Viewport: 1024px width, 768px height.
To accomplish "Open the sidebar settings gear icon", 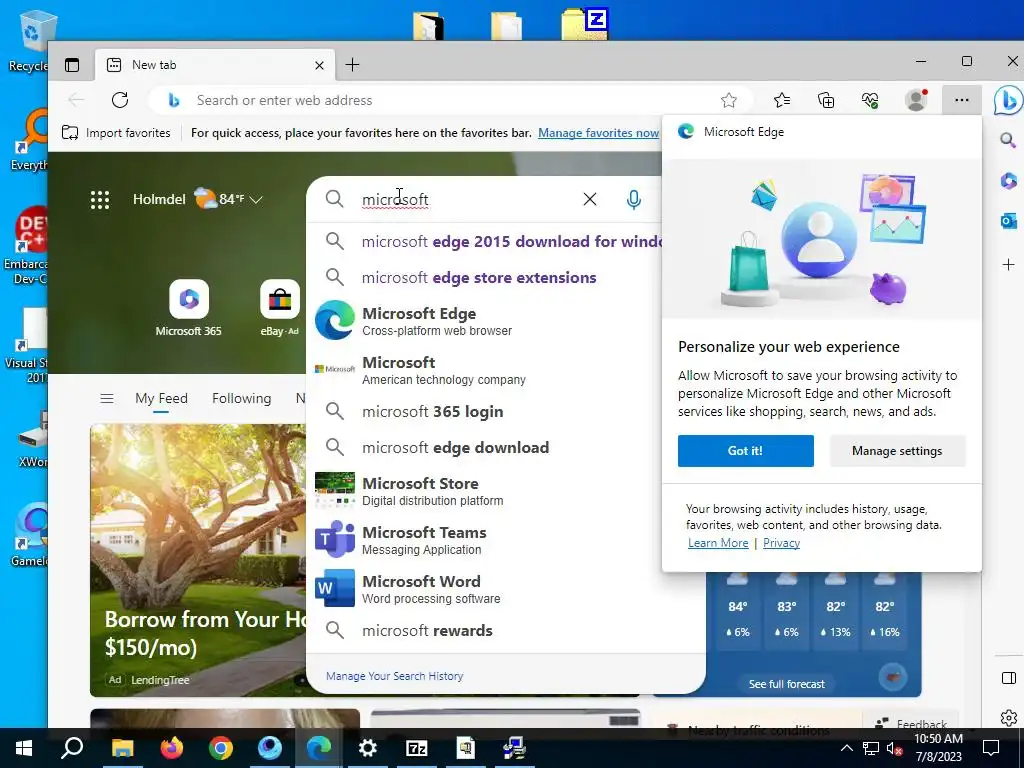I will pyautogui.click(x=1008, y=718).
